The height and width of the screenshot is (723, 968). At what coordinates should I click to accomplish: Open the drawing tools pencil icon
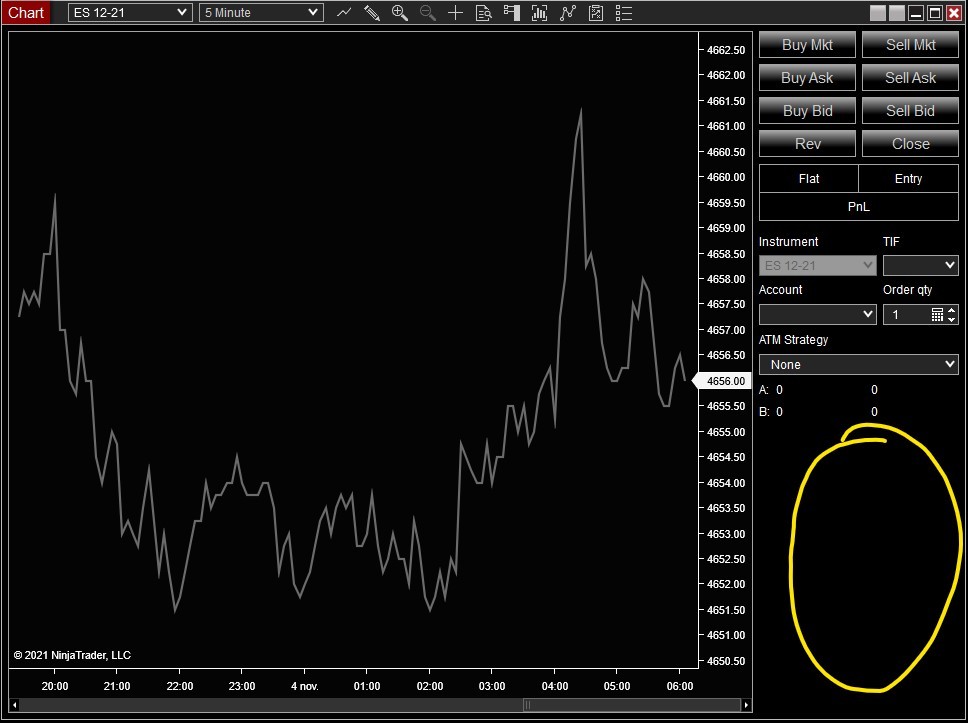tap(372, 13)
